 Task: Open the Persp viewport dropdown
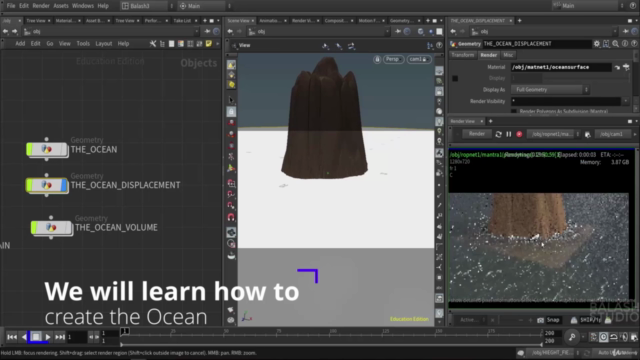coord(393,59)
